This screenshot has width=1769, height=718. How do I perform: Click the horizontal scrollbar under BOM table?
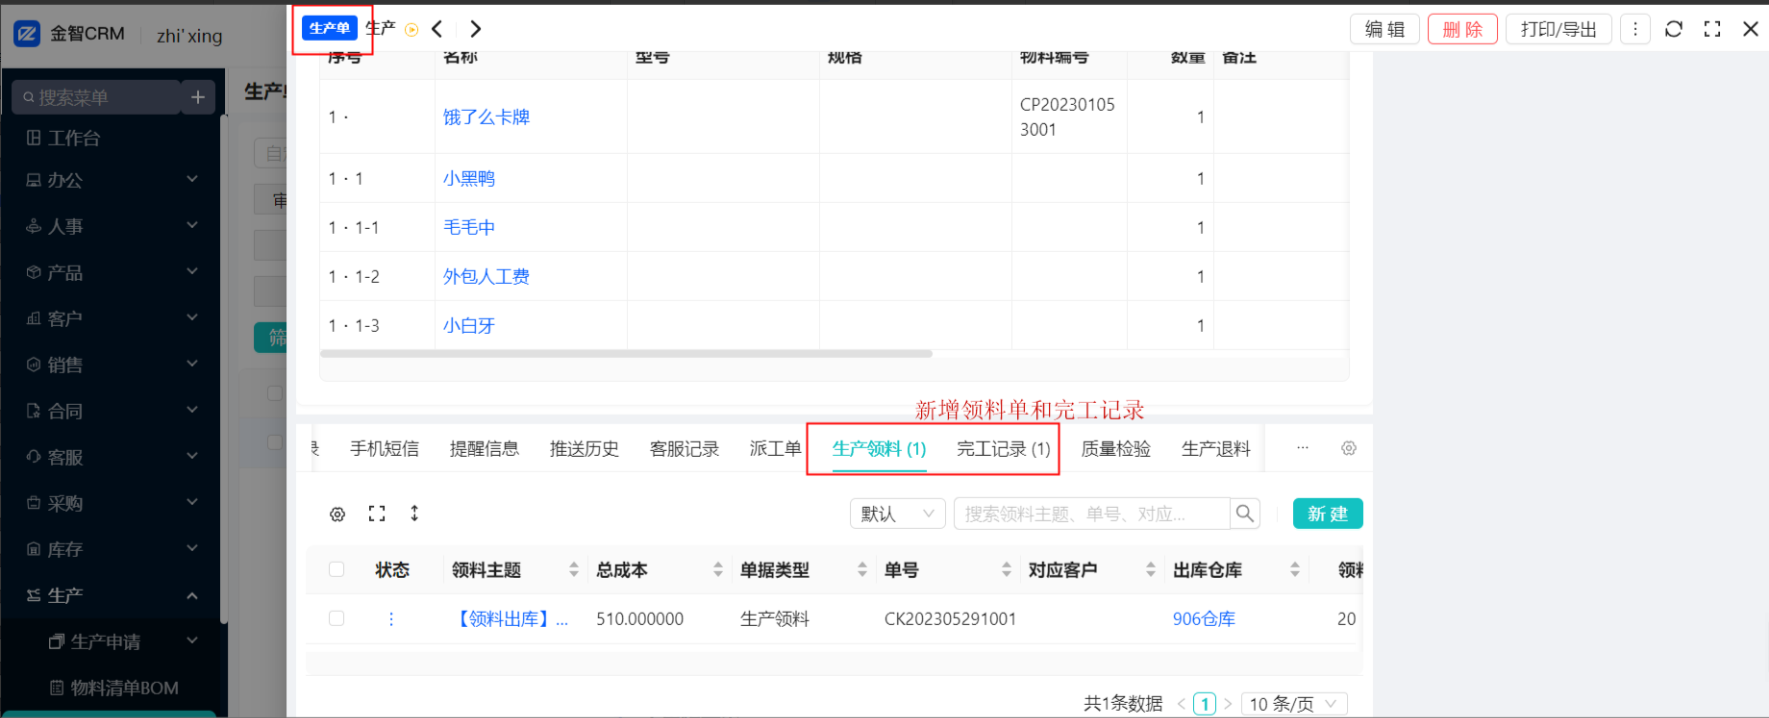(626, 353)
